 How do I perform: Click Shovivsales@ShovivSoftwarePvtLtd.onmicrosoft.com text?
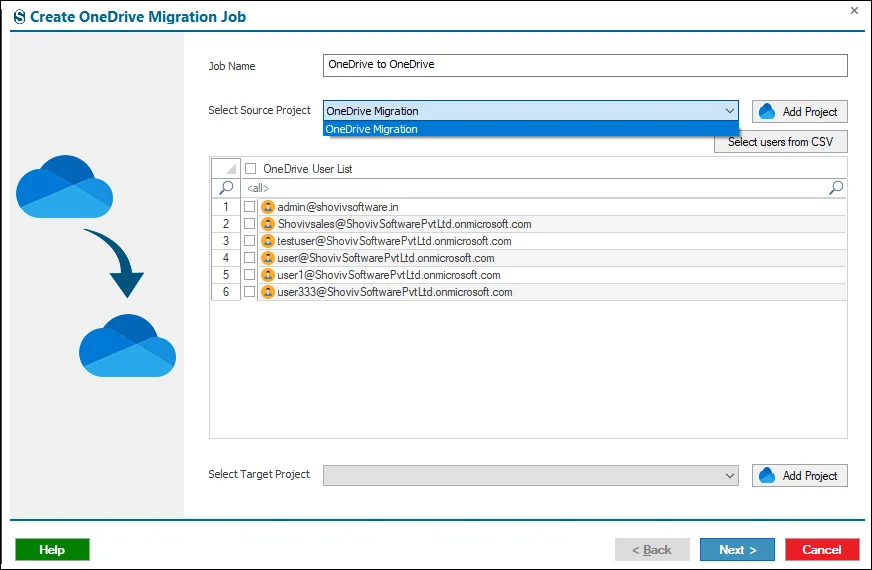(404, 224)
